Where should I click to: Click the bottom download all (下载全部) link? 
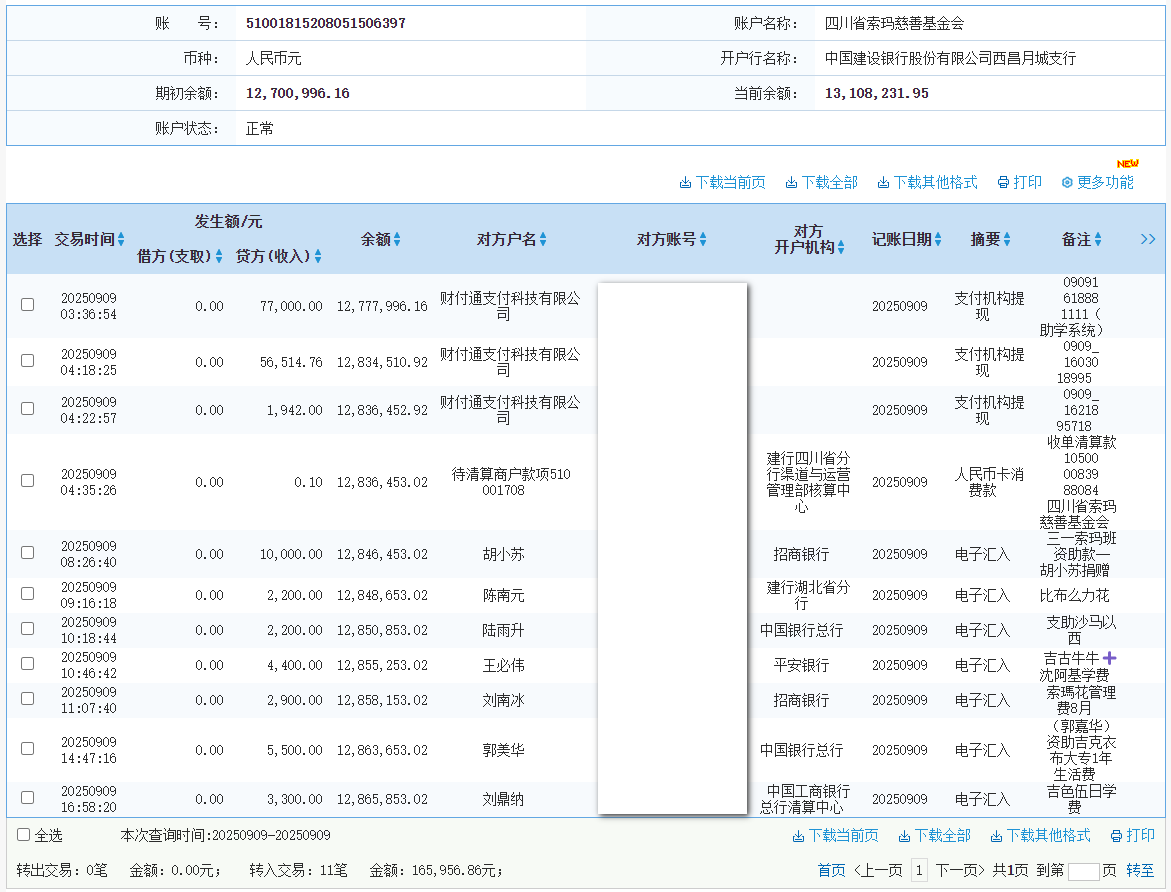(934, 835)
